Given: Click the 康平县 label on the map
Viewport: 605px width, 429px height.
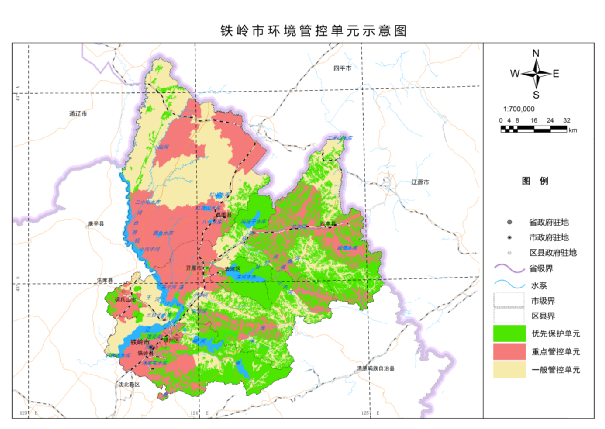Looking at the screenshot, I should pyautogui.click(x=96, y=223).
